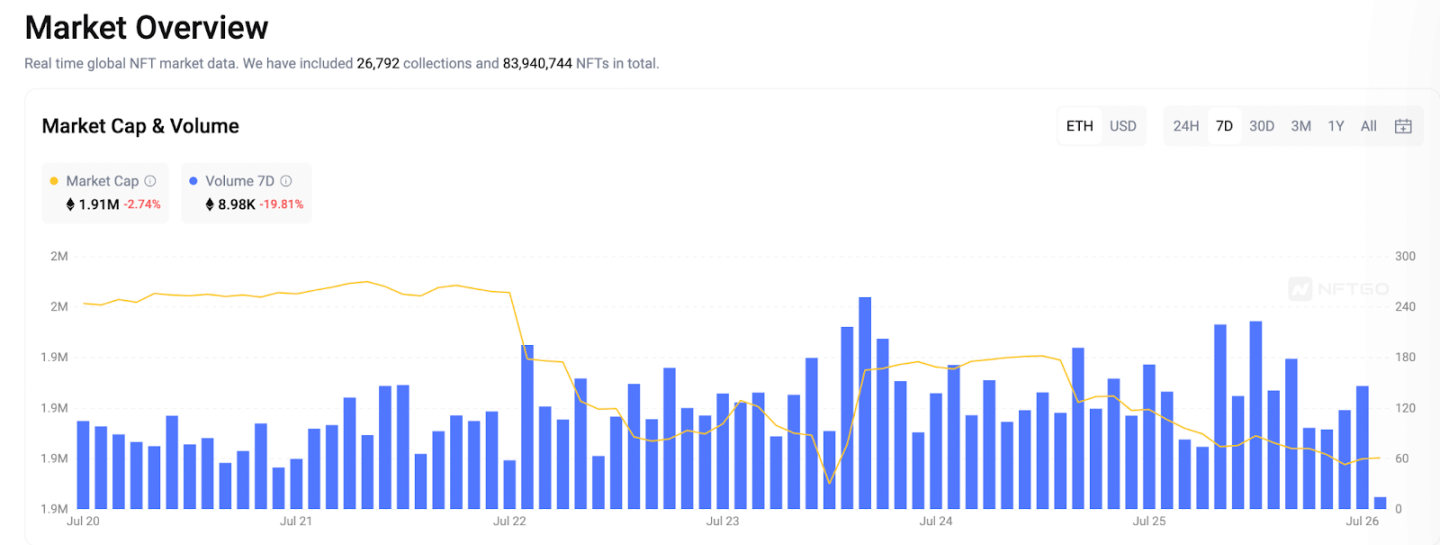
Task: Switch currency to ETH
Action: tap(1079, 126)
